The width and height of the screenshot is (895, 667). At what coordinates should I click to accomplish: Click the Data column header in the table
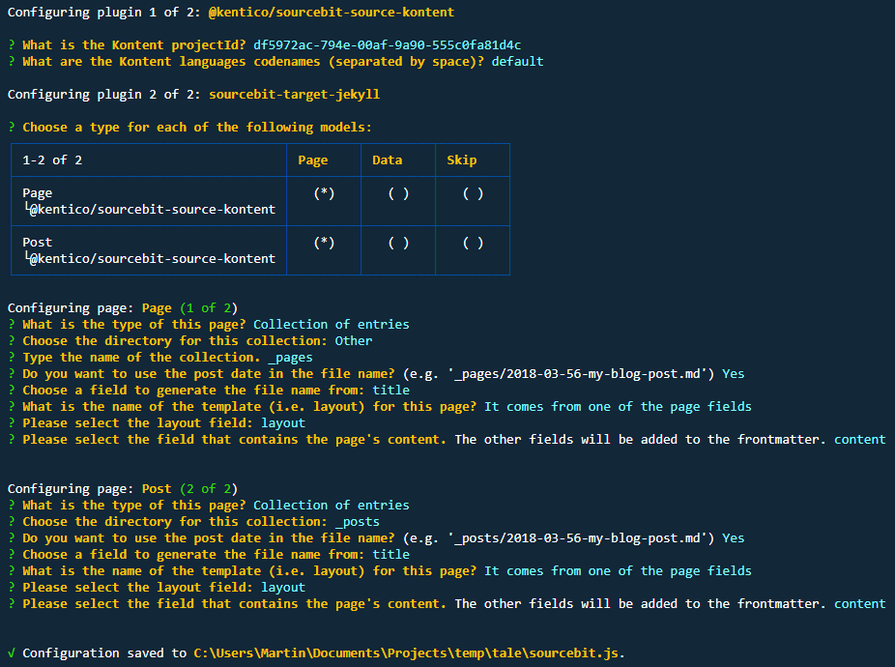[x=387, y=160]
